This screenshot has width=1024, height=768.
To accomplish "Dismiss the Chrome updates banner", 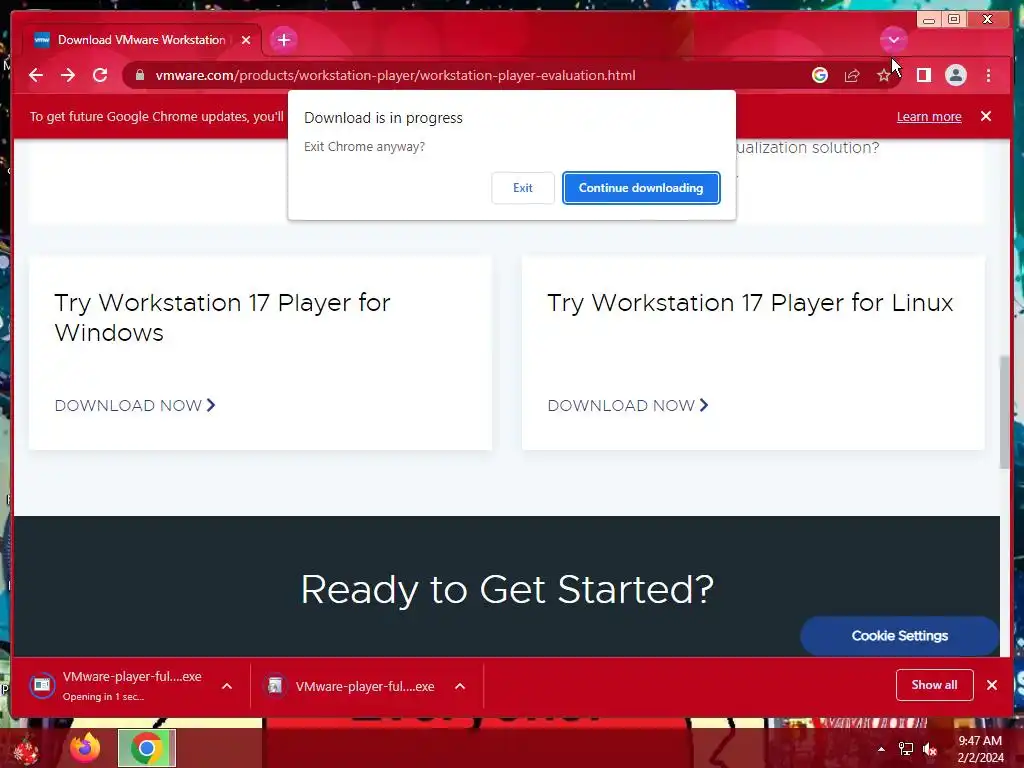I will pos(986,116).
